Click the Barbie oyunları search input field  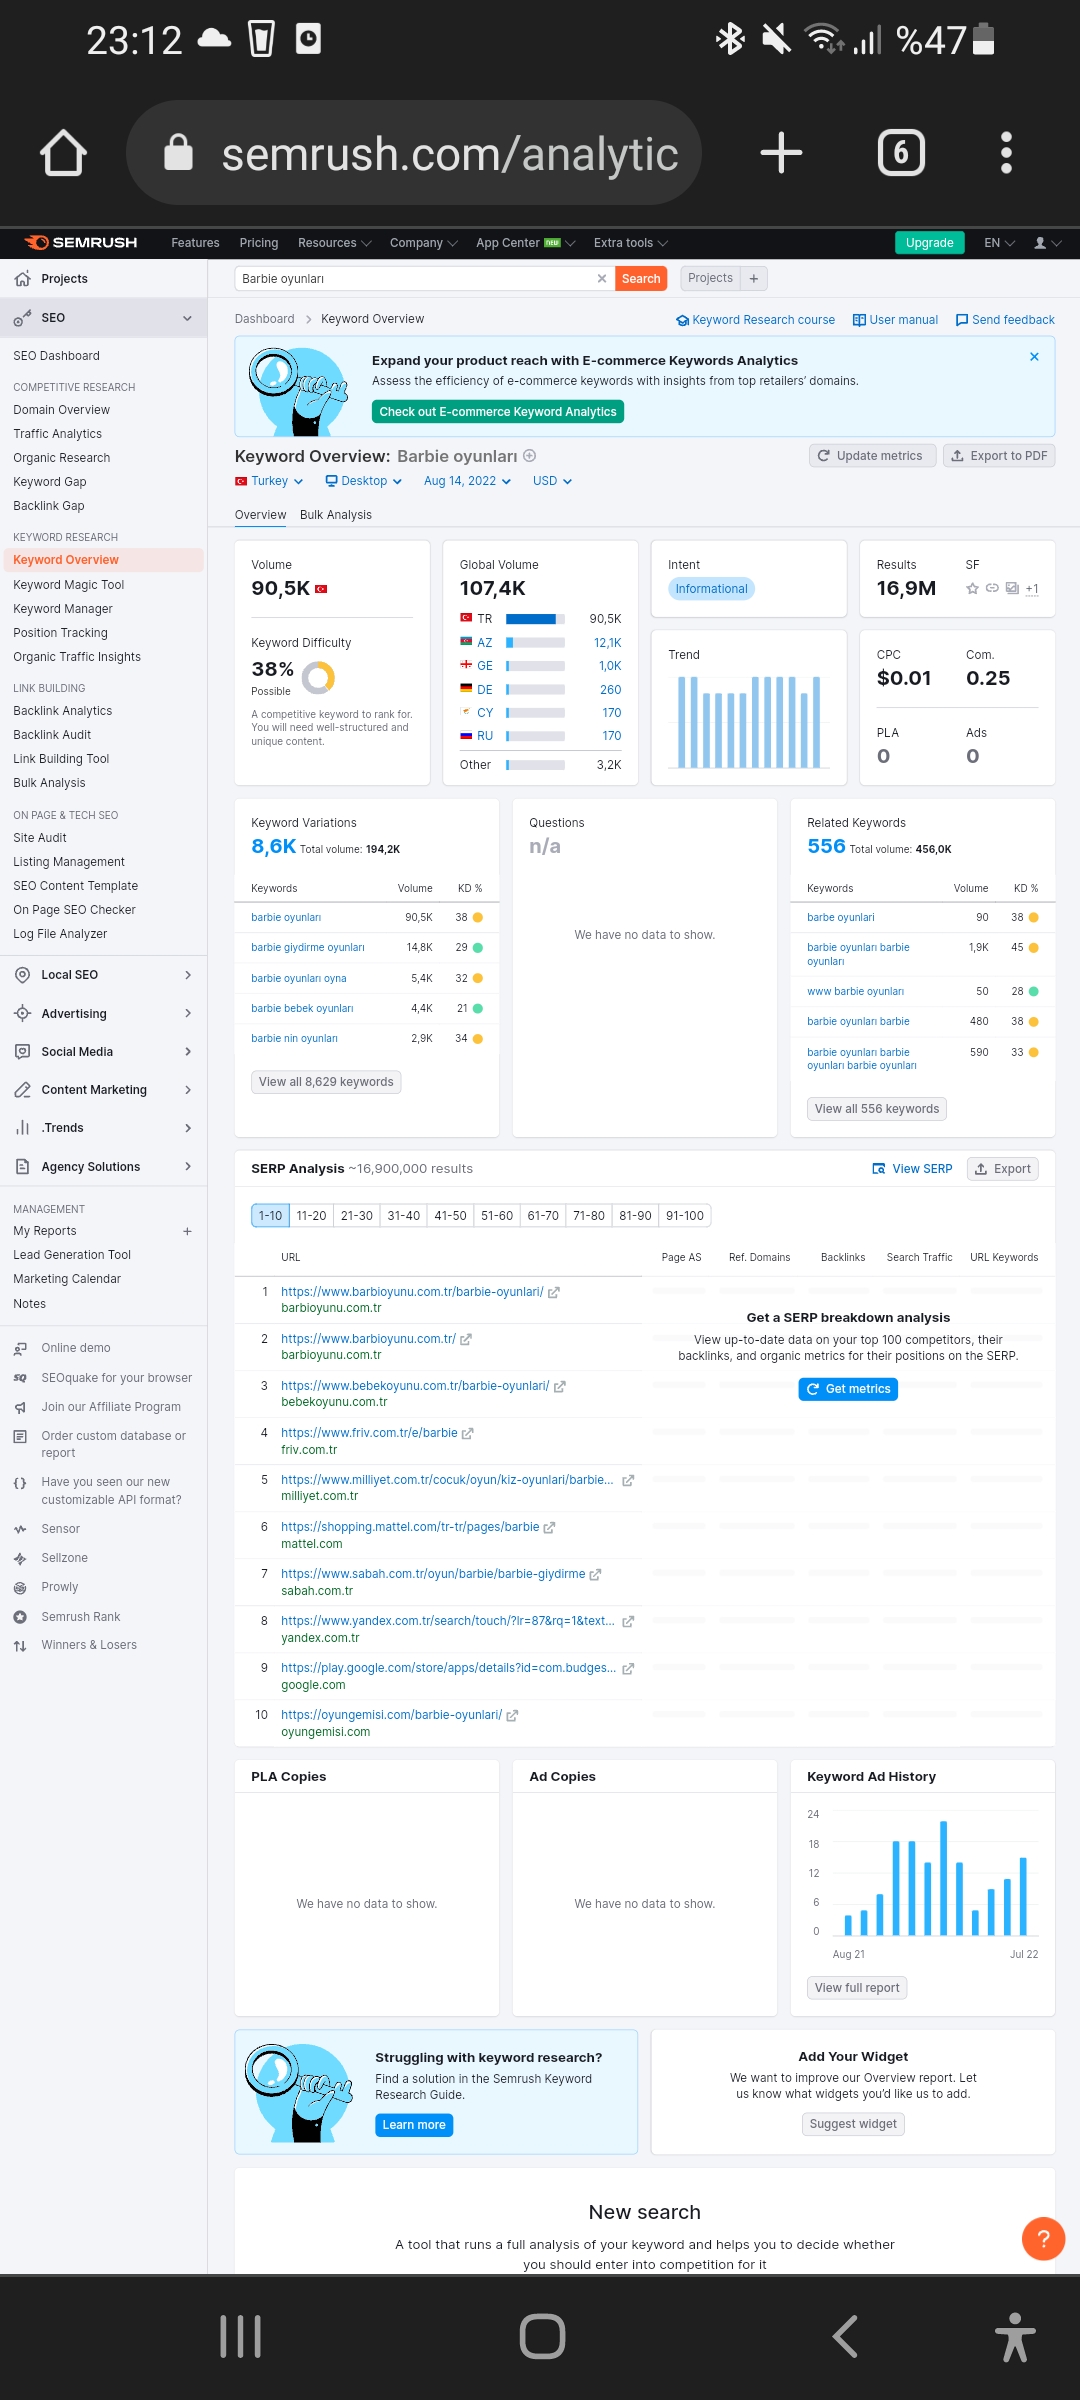tap(415, 279)
